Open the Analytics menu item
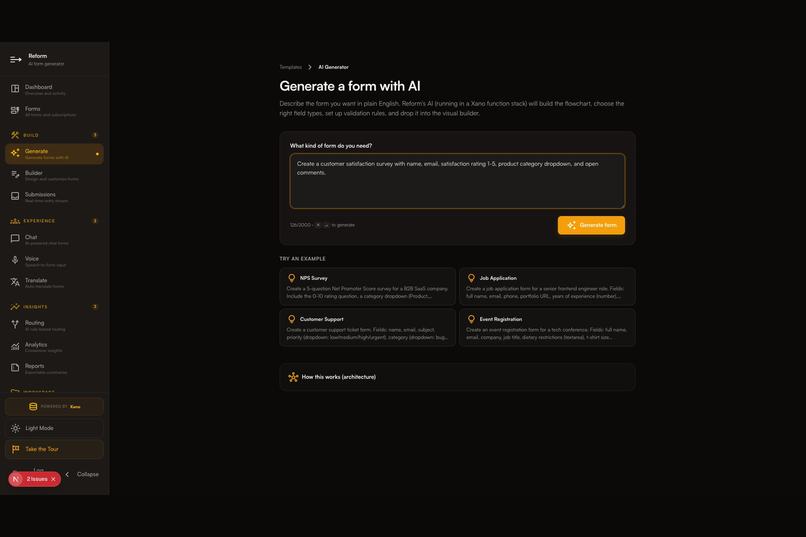806x537 pixels. pos(54,347)
